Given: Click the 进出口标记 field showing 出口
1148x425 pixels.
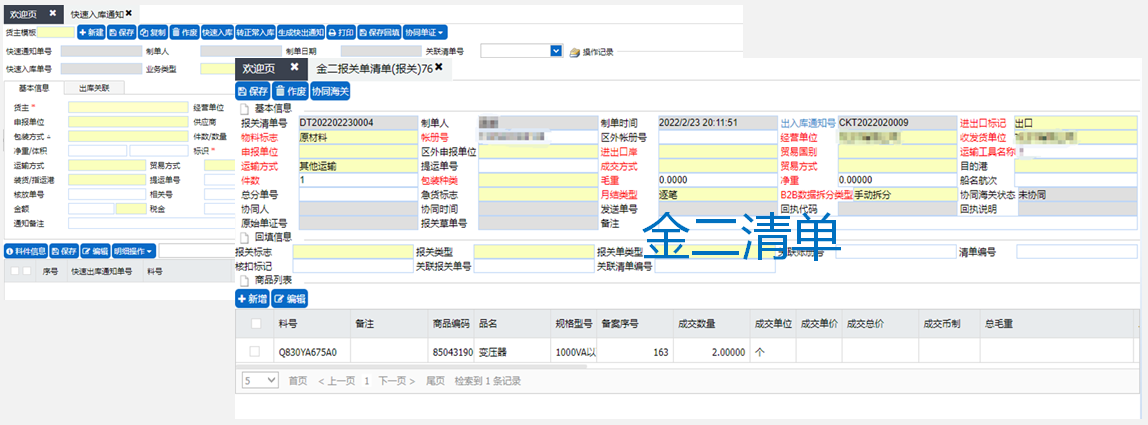Looking at the screenshot, I should 1076,122.
